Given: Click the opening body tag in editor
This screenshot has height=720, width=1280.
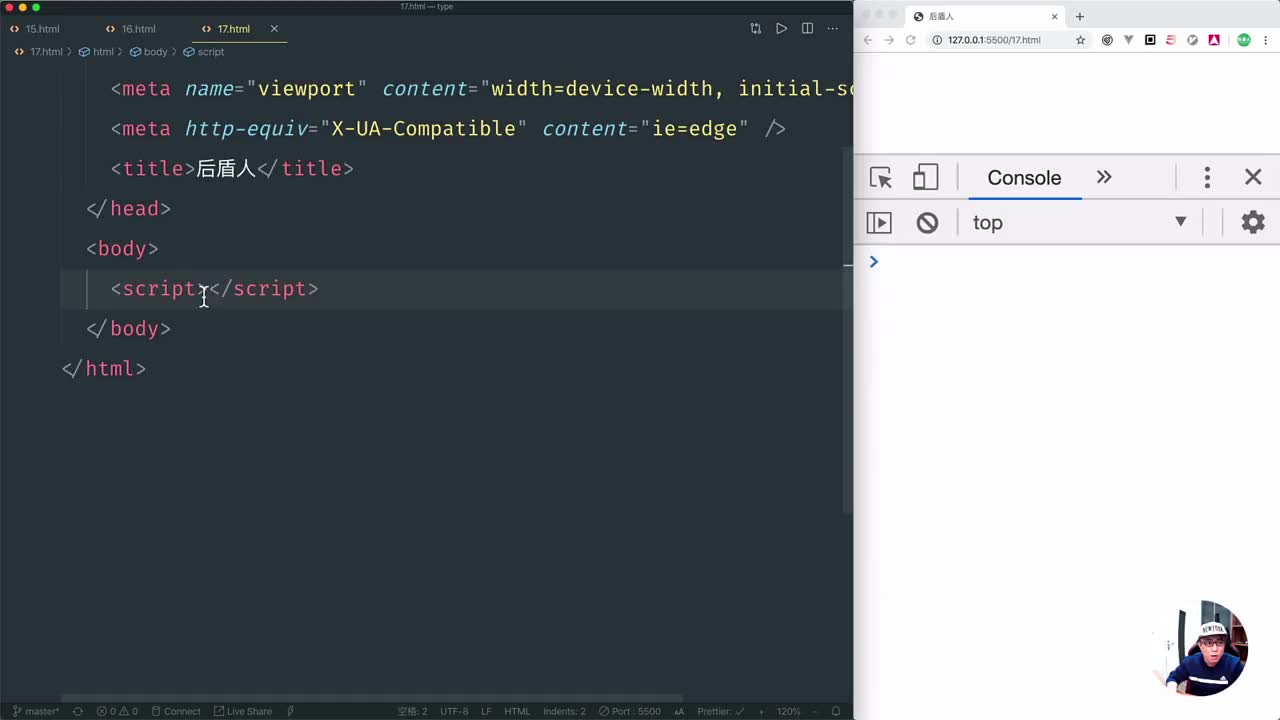Looking at the screenshot, I should pos(122,249).
